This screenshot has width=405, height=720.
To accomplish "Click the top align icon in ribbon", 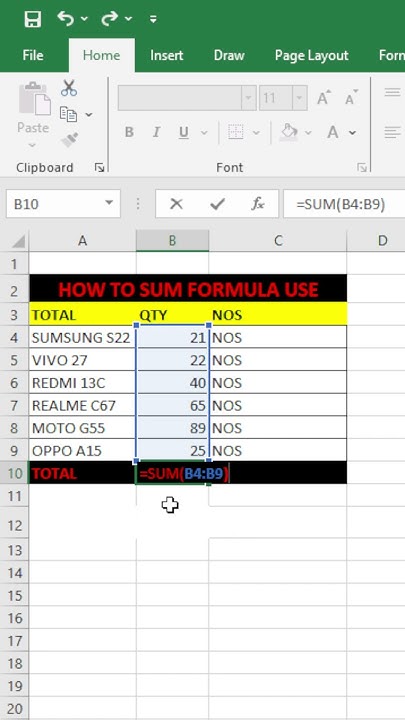I will (393, 92).
